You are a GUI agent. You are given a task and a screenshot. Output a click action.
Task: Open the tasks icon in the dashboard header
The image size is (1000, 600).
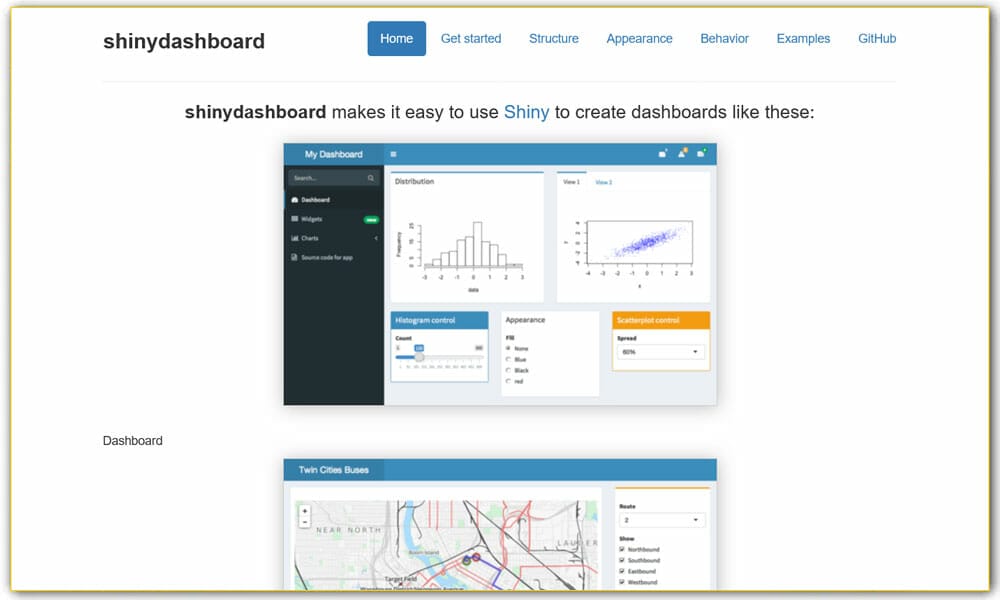[700, 152]
